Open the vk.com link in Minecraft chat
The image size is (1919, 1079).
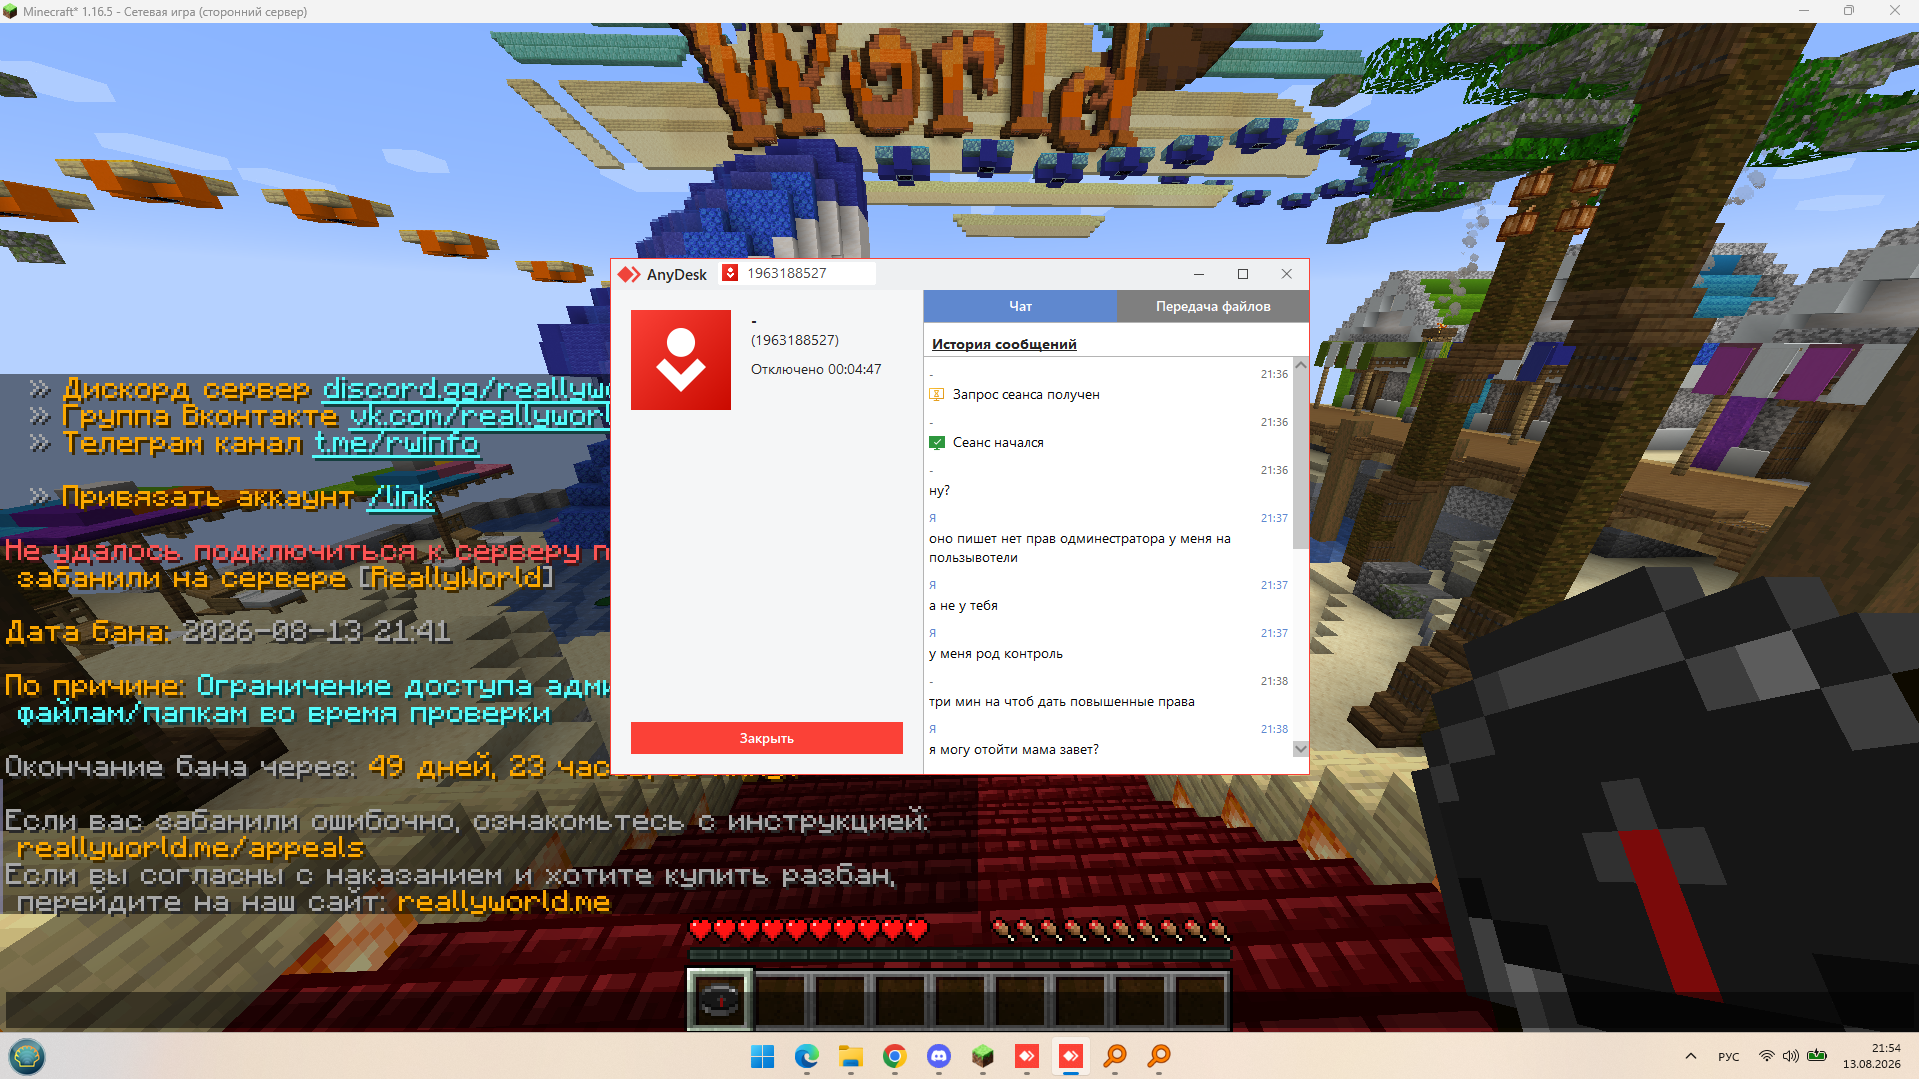pos(479,415)
